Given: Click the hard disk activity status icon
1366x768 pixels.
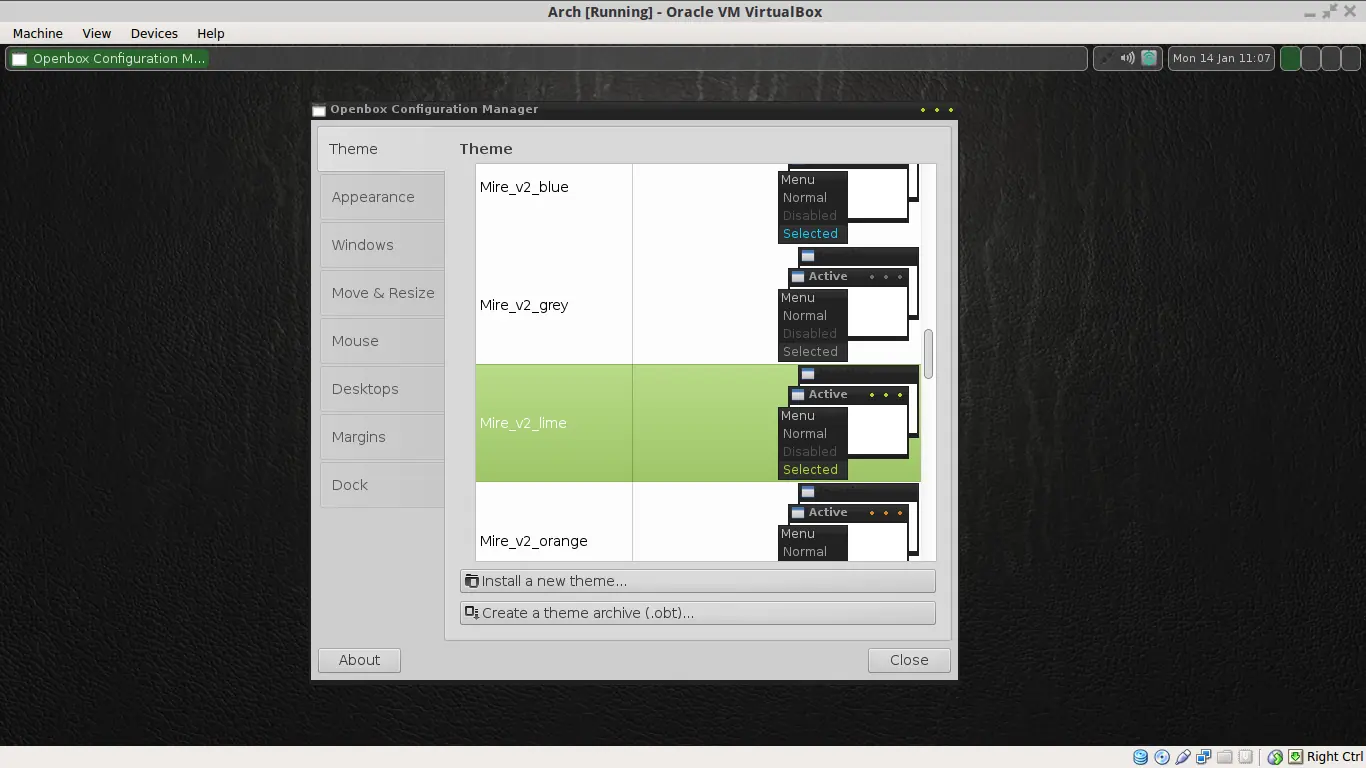Looking at the screenshot, I should coord(1141,757).
